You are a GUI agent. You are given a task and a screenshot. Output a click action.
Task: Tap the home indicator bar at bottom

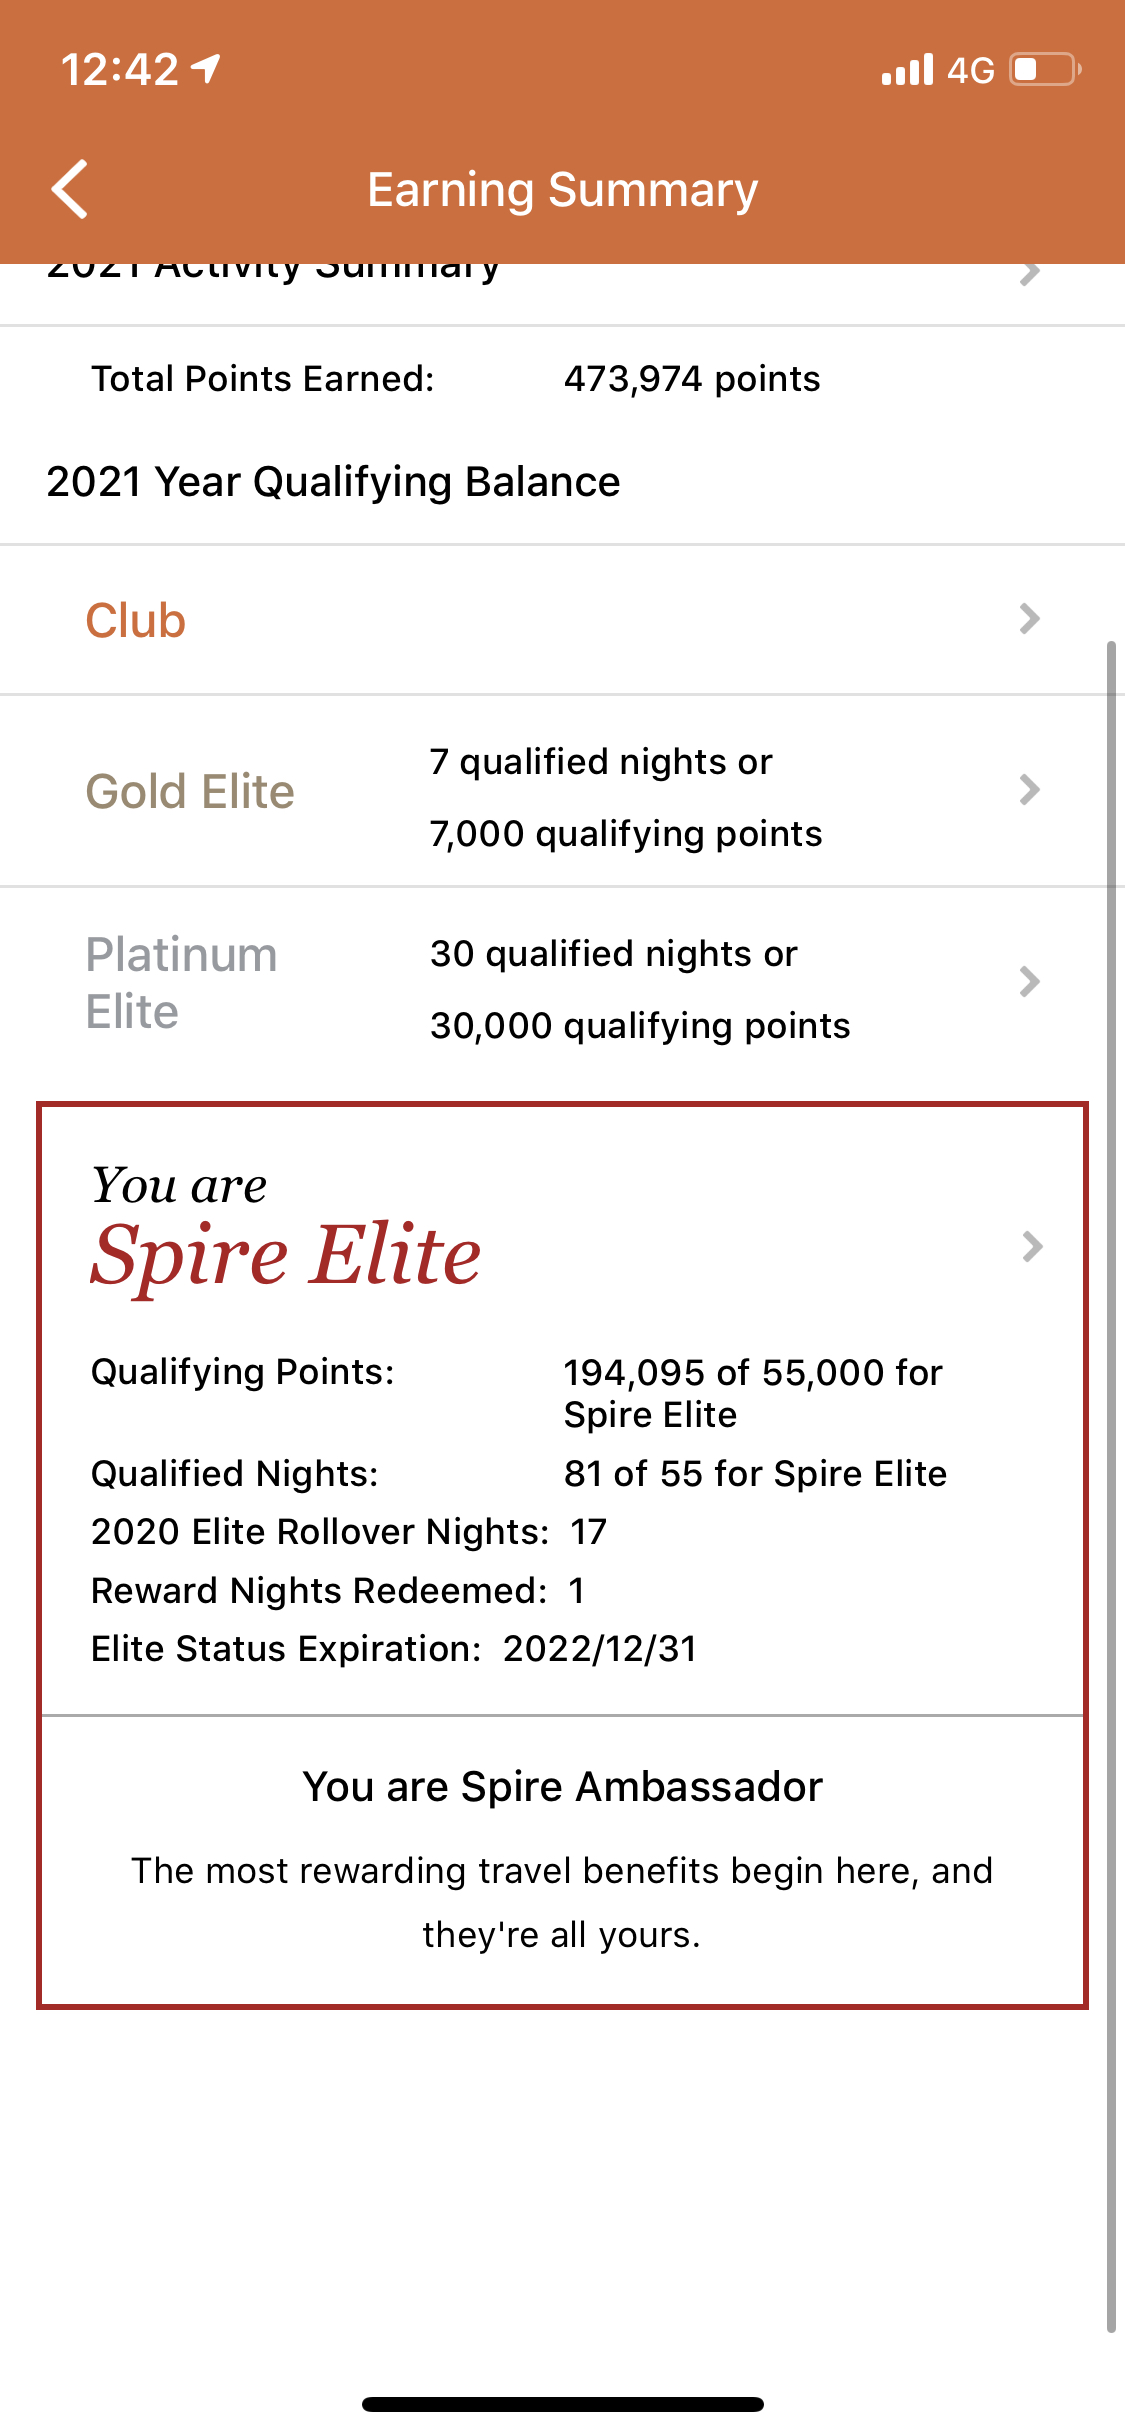pos(563,2404)
